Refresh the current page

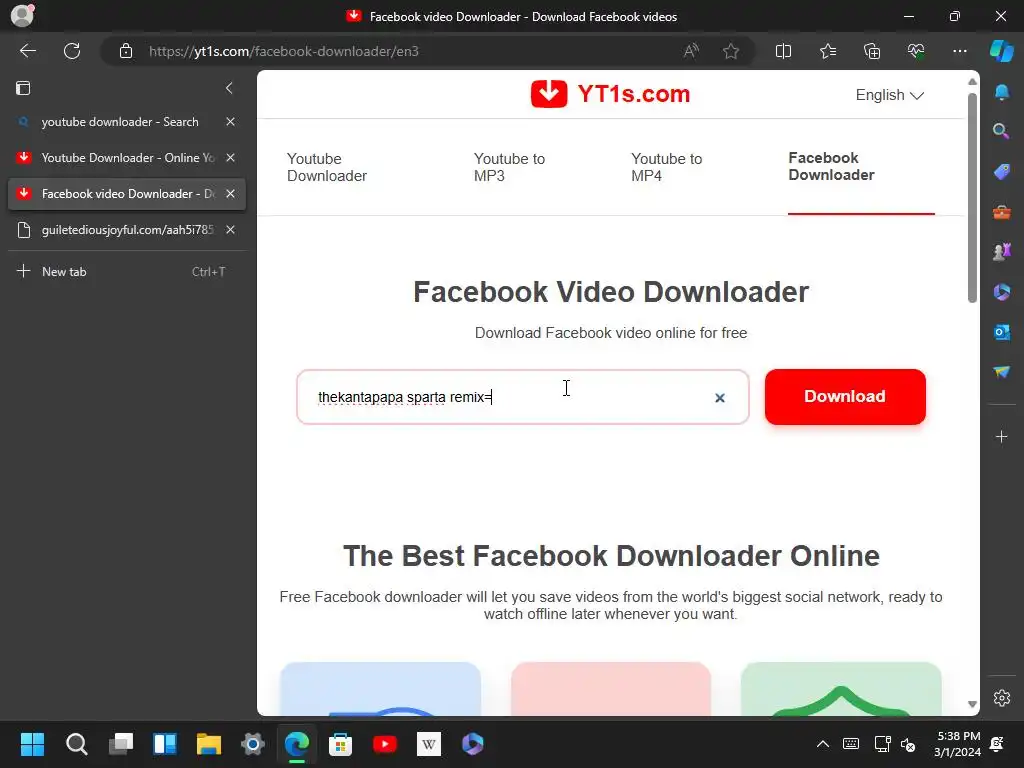72,51
